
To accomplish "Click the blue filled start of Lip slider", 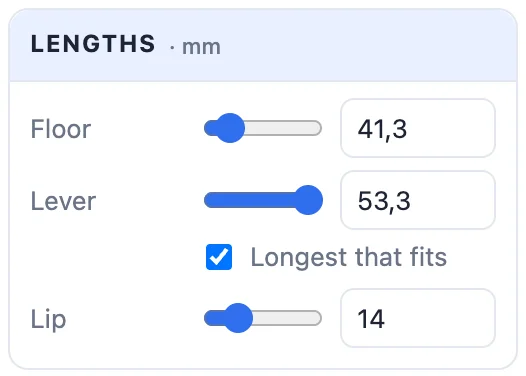I will pyautogui.click(x=214, y=318).
